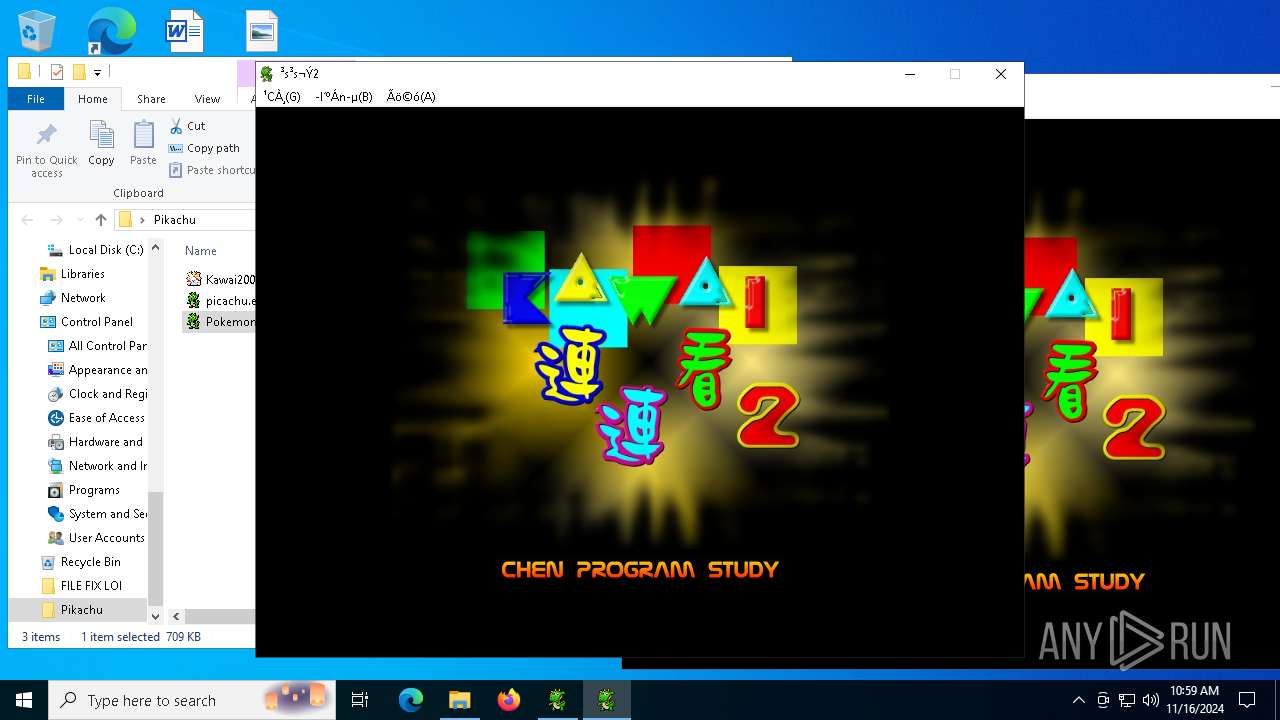Viewport: 1280px width, 720px height.
Task: Click the Properties quick access toolbar icon
Action: [x=57, y=72]
